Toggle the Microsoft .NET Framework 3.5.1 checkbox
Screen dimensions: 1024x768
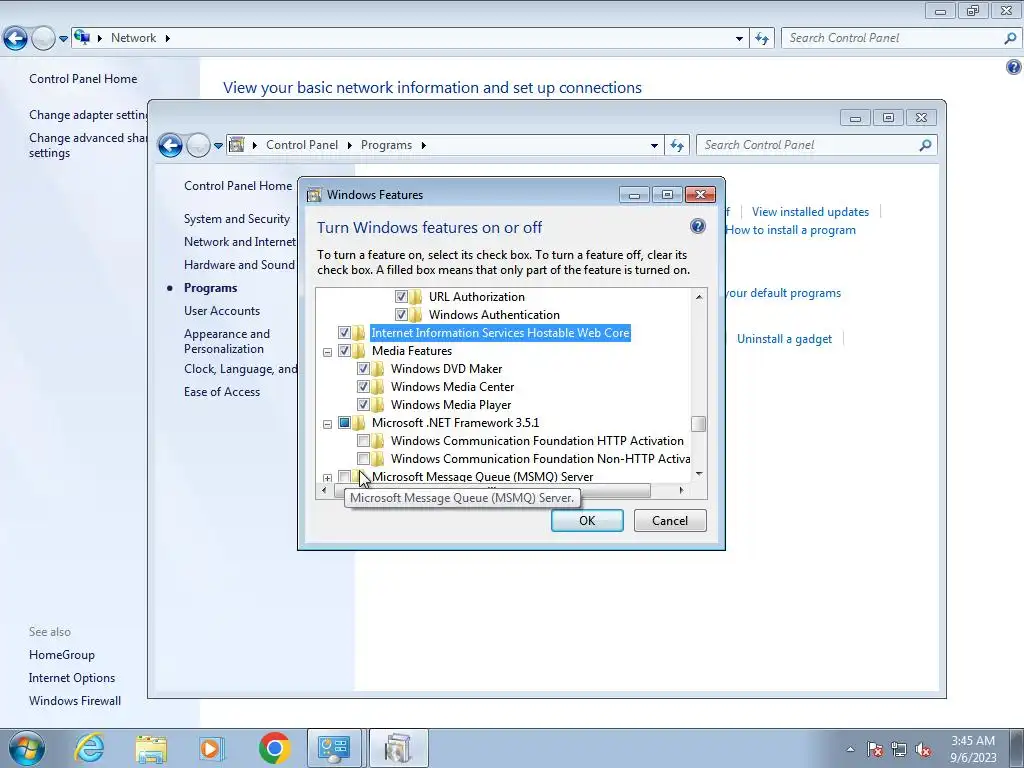tap(344, 423)
